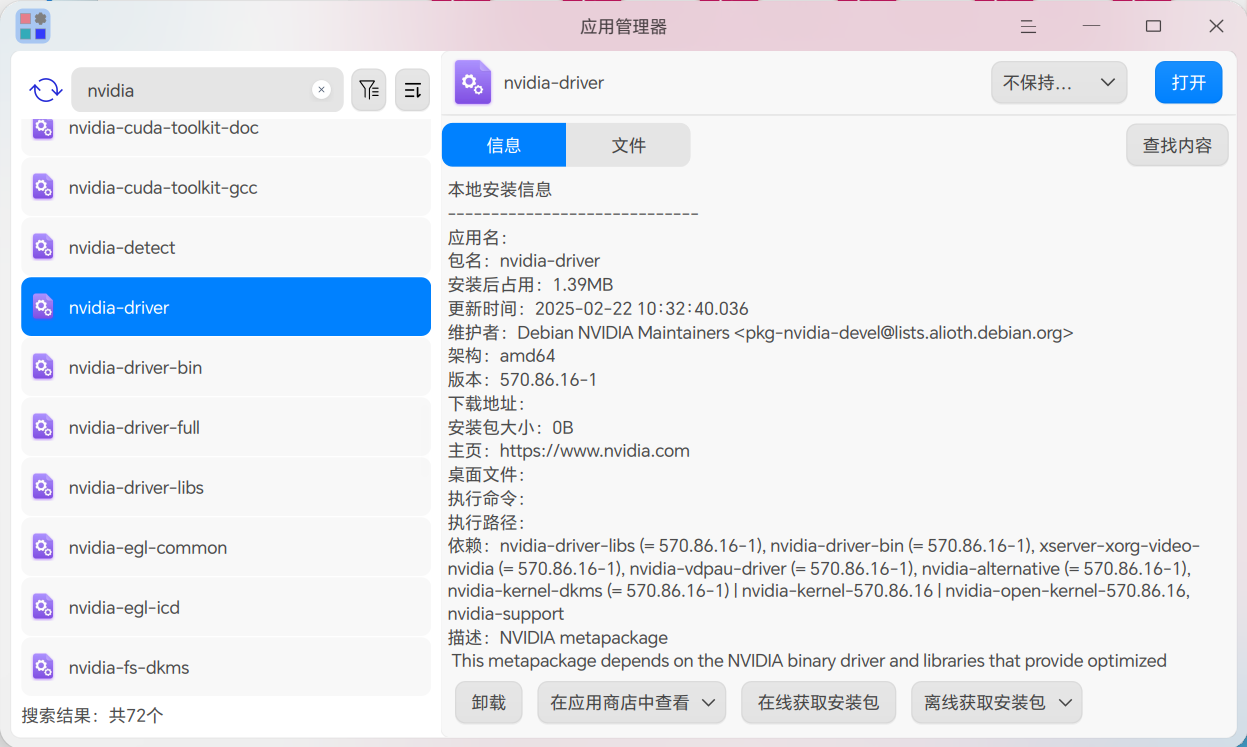
Task: Click the nvidia-egl-icd package icon
Action: click(x=43, y=608)
